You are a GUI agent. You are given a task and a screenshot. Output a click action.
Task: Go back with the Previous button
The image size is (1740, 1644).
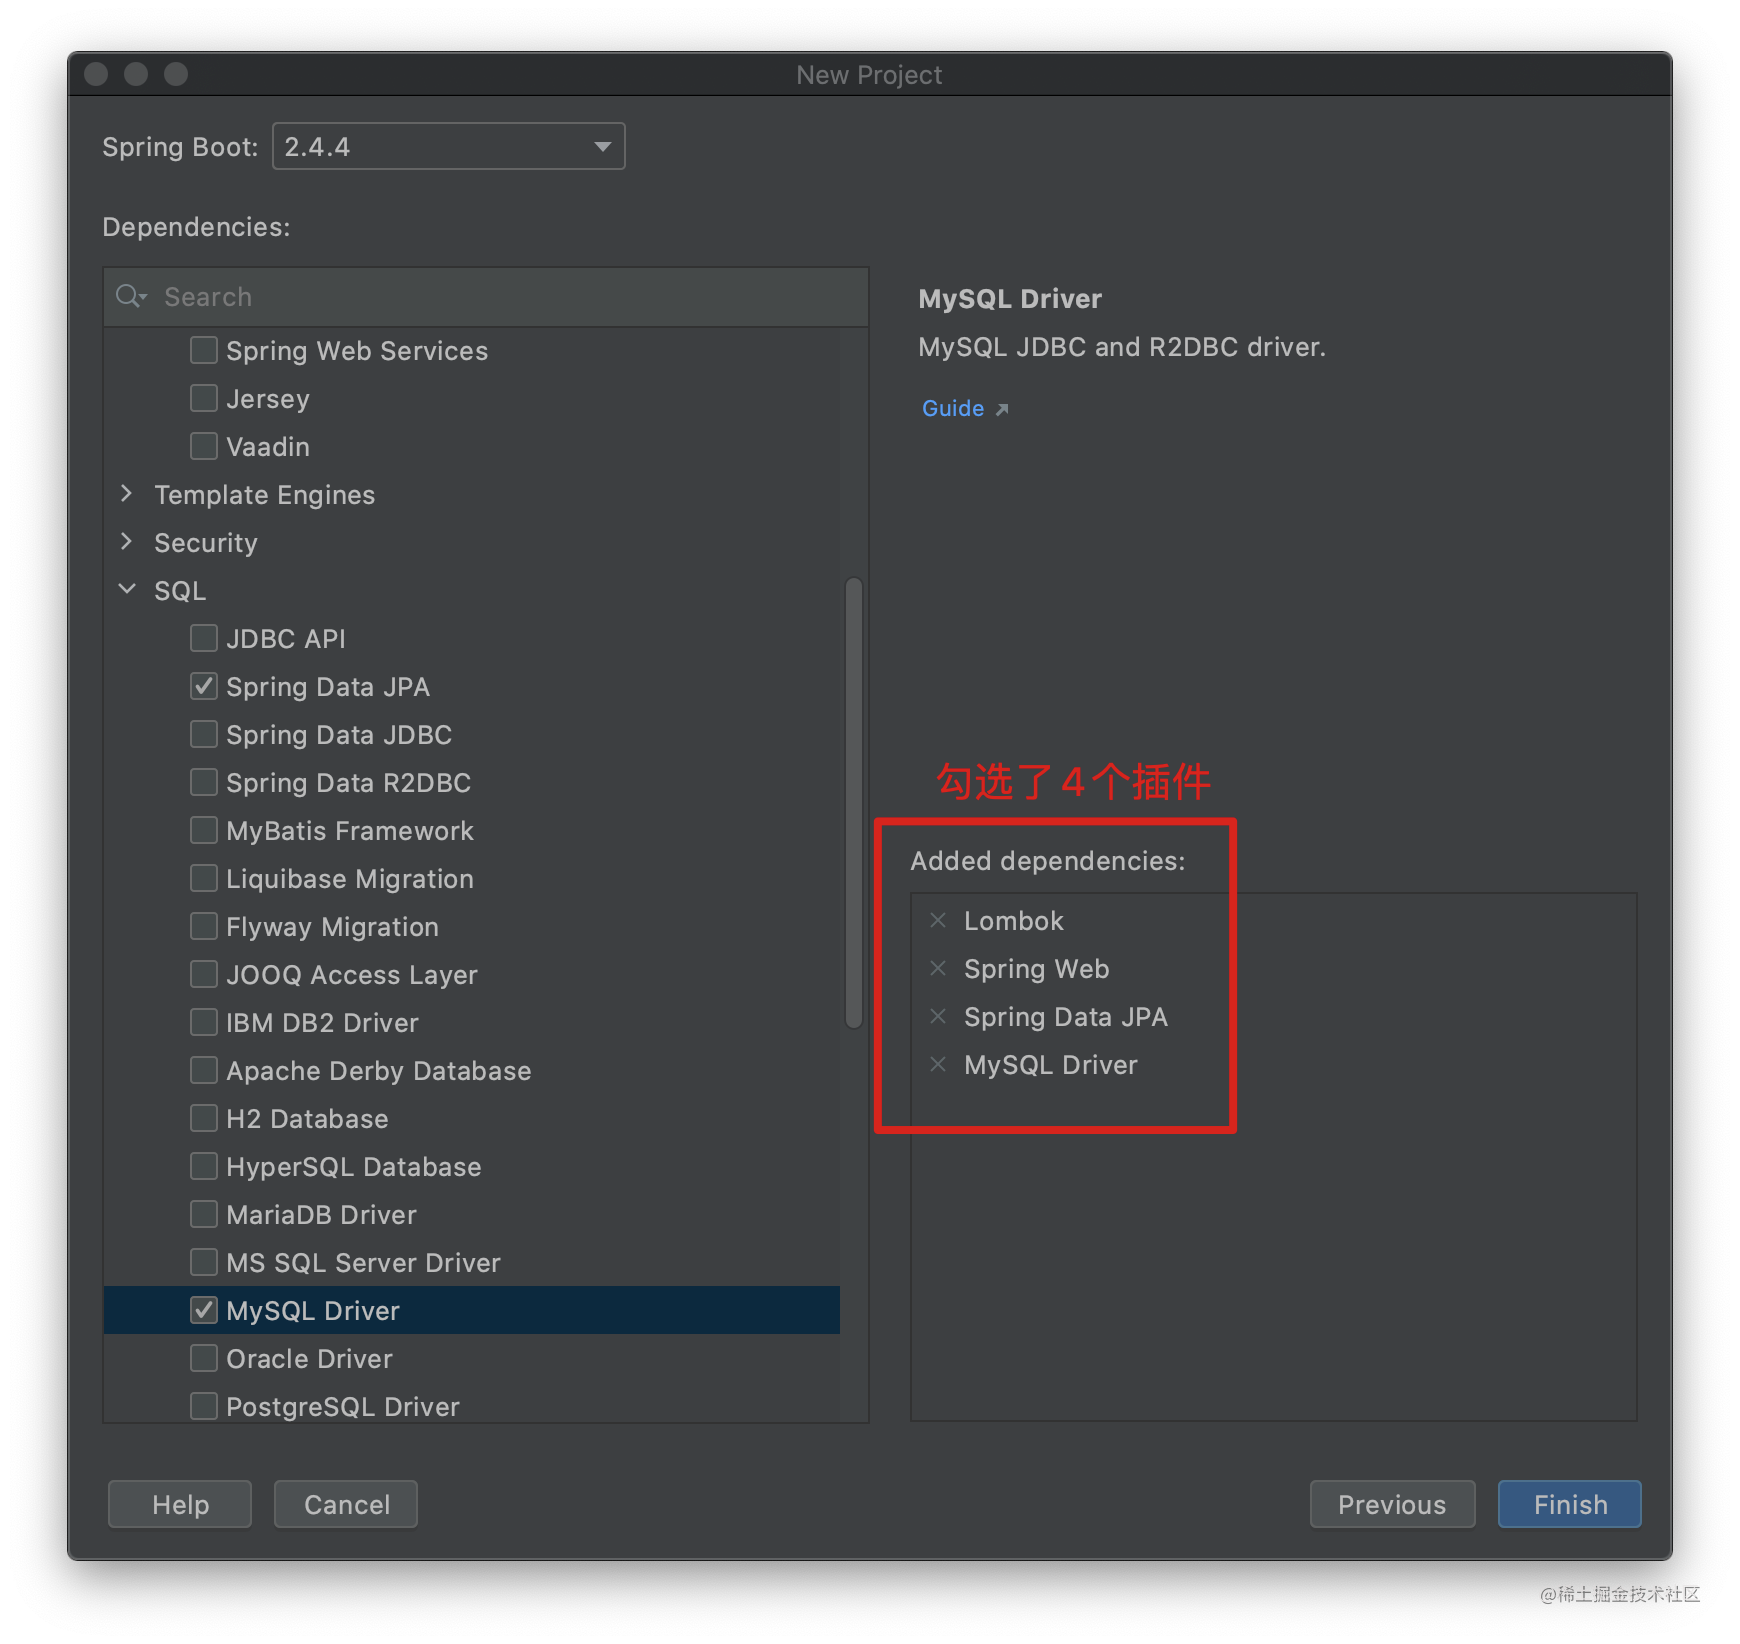(x=1392, y=1504)
